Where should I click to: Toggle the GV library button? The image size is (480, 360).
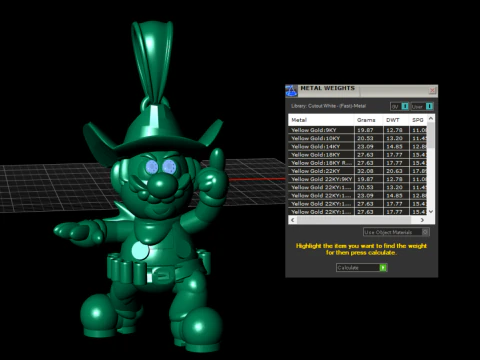(399, 106)
